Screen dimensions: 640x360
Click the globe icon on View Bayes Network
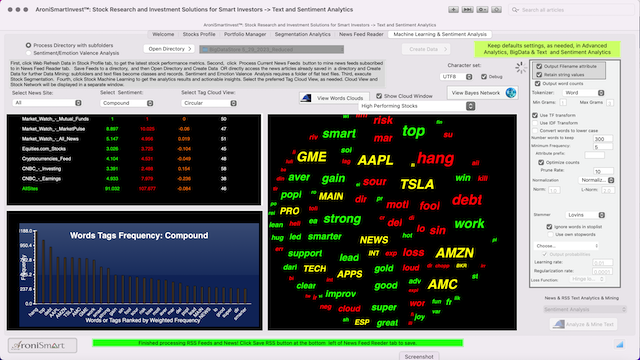point(511,93)
